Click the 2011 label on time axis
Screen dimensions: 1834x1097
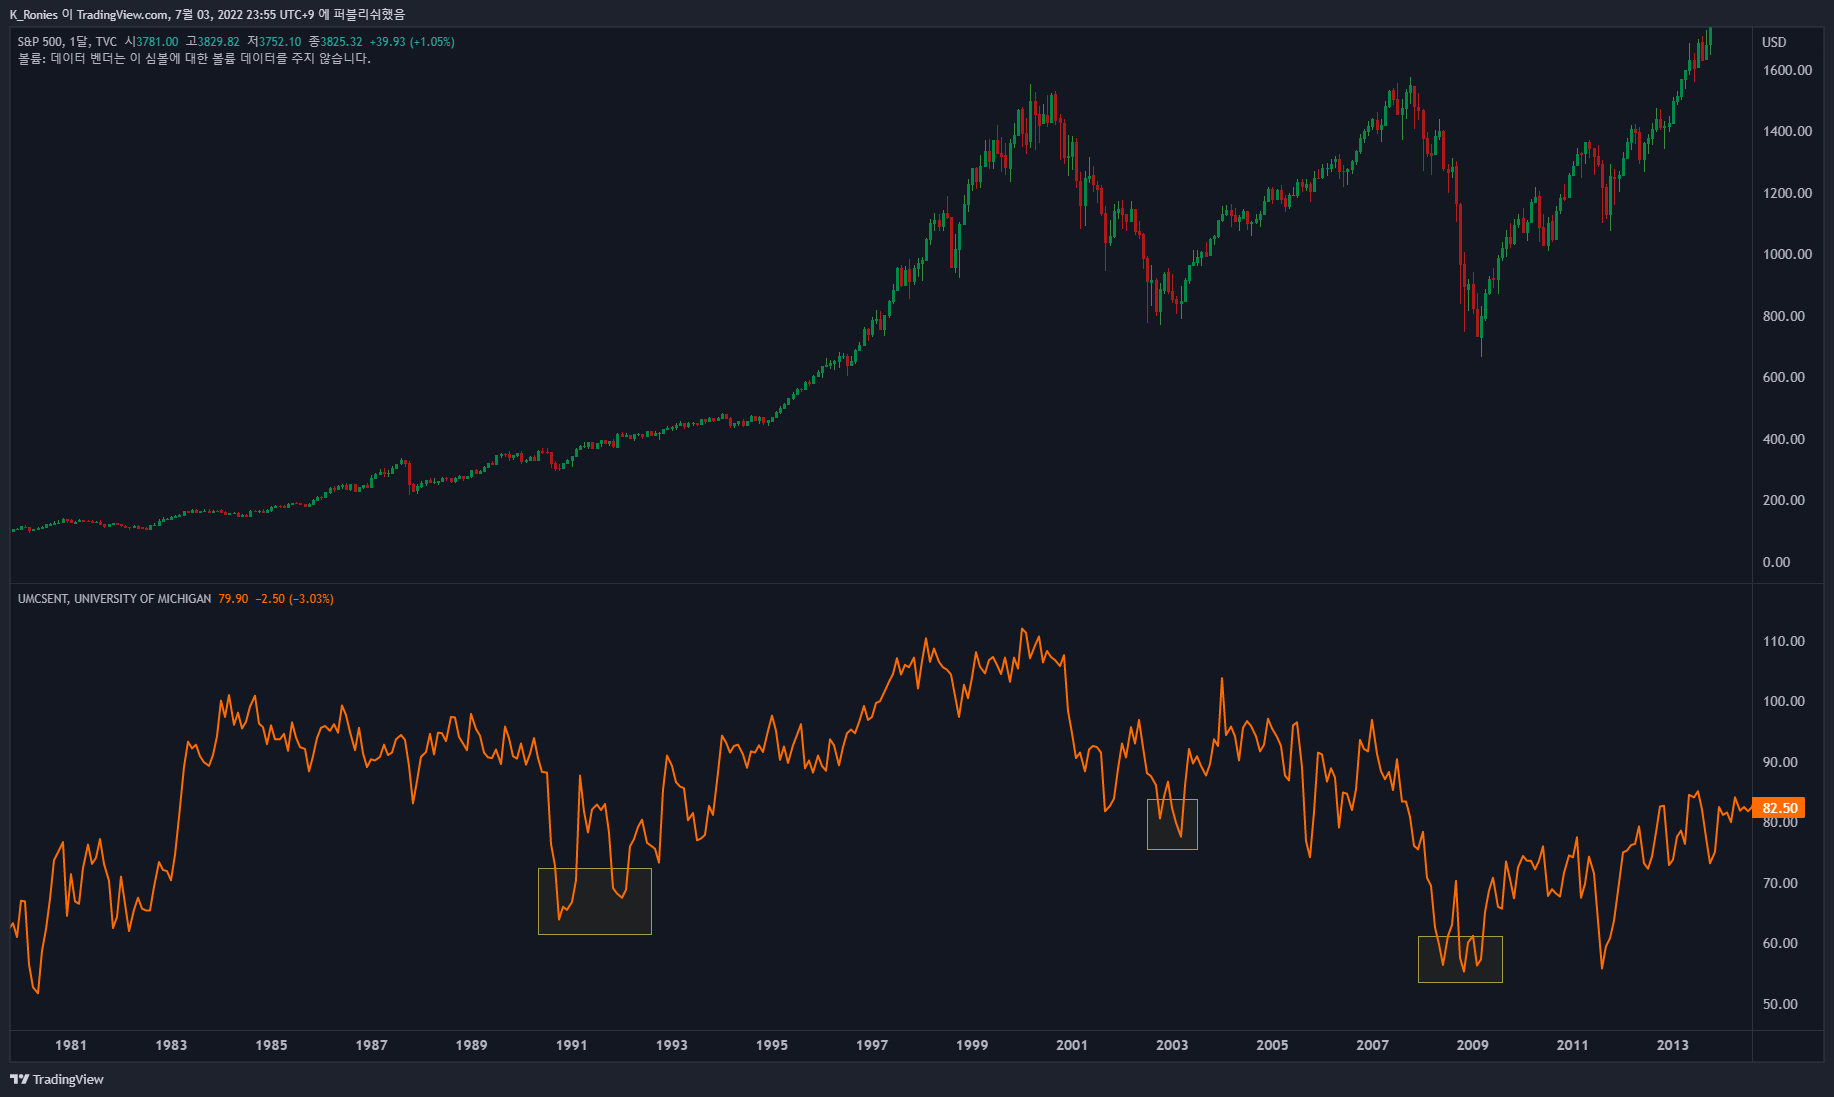click(x=1572, y=1045)
